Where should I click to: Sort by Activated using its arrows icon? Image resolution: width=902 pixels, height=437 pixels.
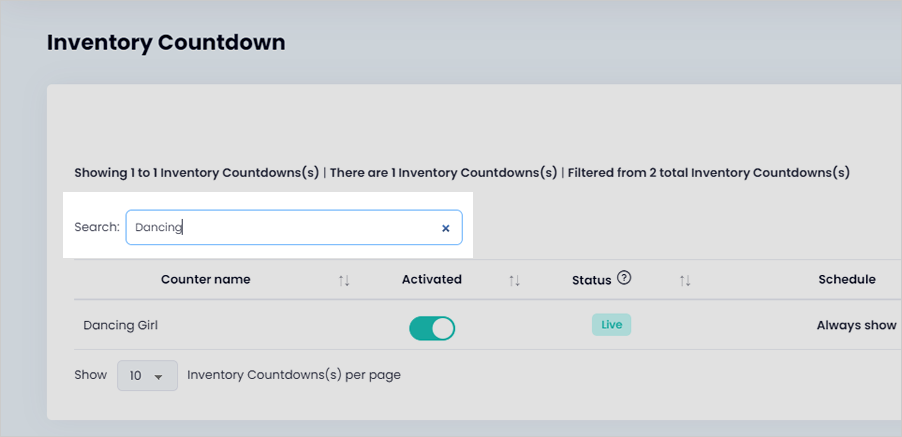(x=514, y=281)
